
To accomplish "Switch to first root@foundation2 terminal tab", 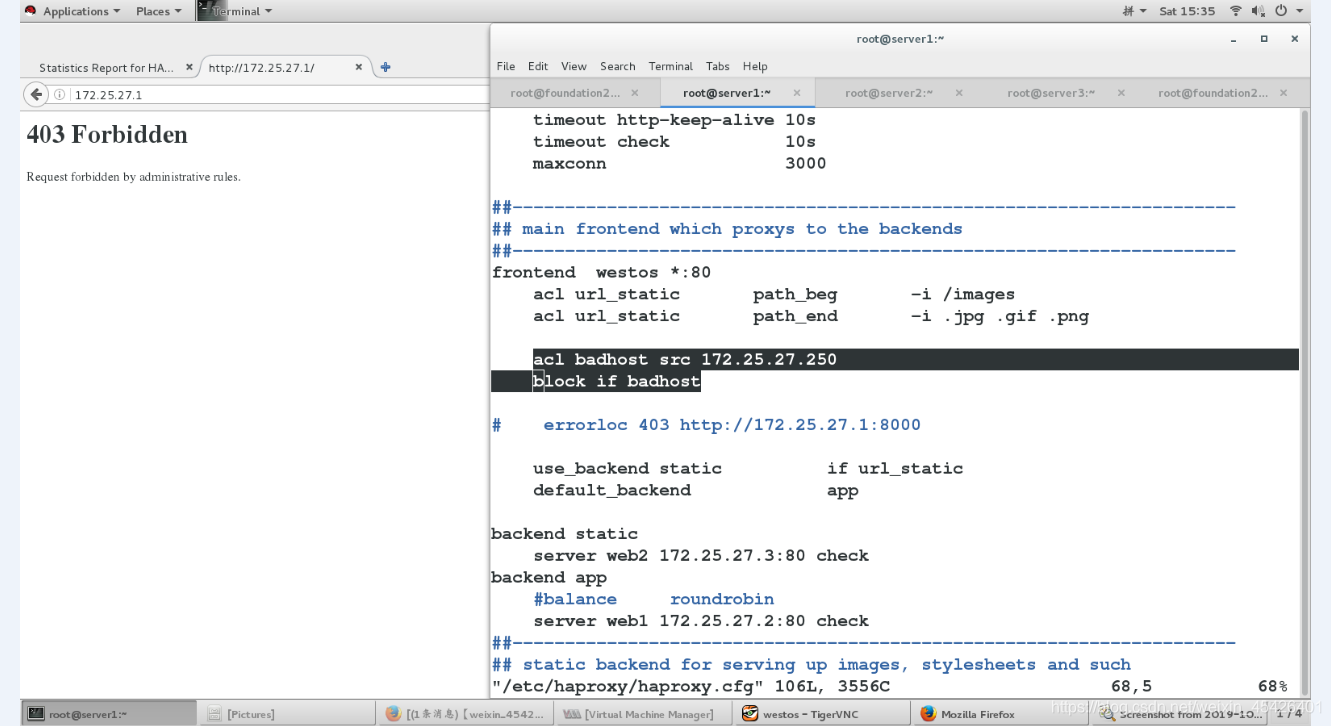I will coord(566,93).
